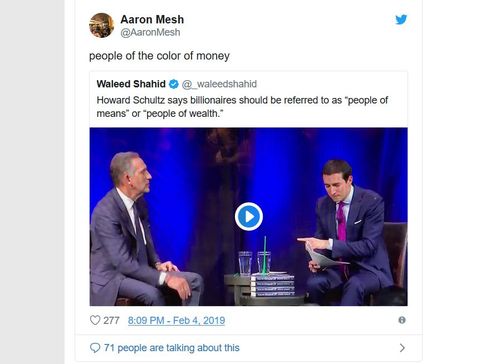View 71 people are talking about this
Image resolution: width=500 pixels, height=364 pixels.
[172, 348]
